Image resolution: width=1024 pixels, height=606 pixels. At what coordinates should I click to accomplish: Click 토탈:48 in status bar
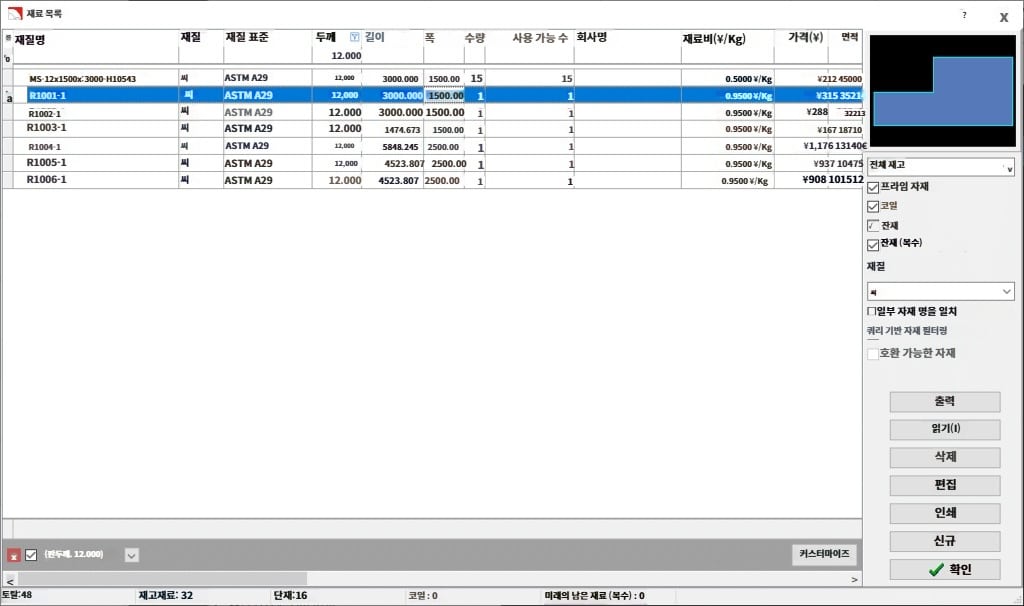[16, 595]
